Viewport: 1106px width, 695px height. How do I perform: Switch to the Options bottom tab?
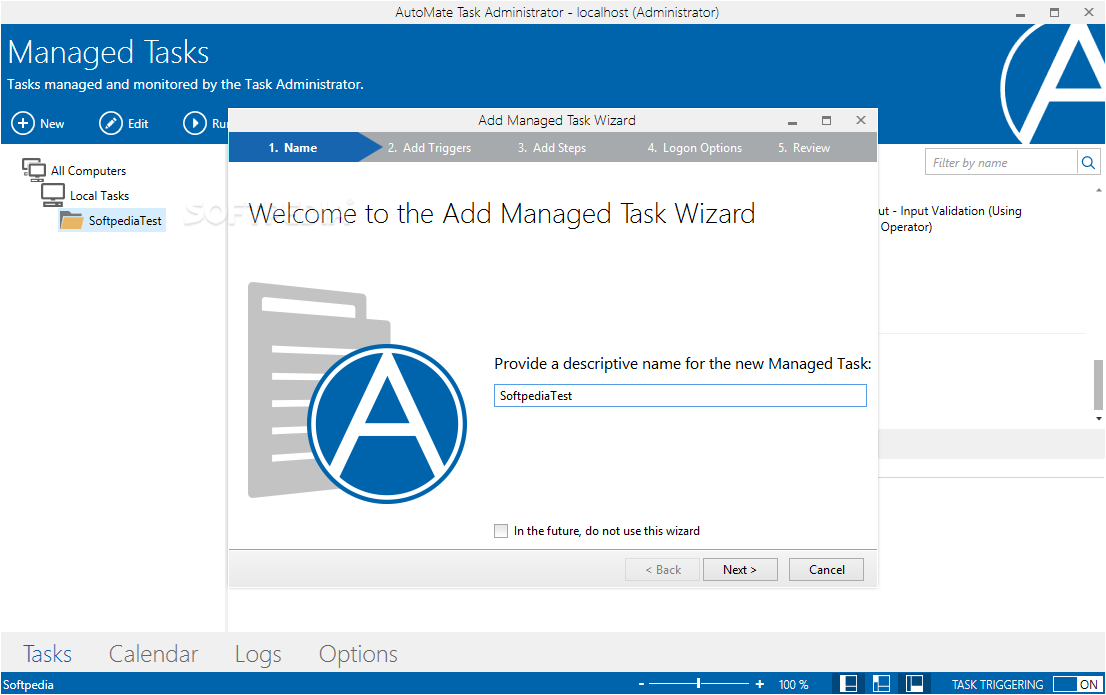pos(358,654)
